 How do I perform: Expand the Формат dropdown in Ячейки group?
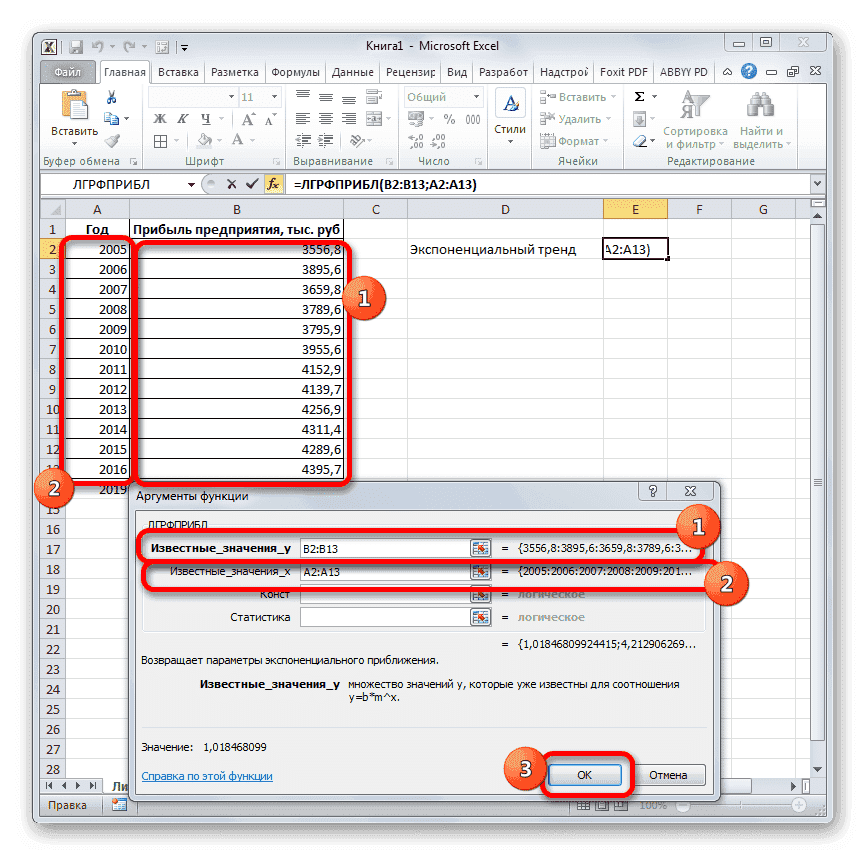coord(578,140)
